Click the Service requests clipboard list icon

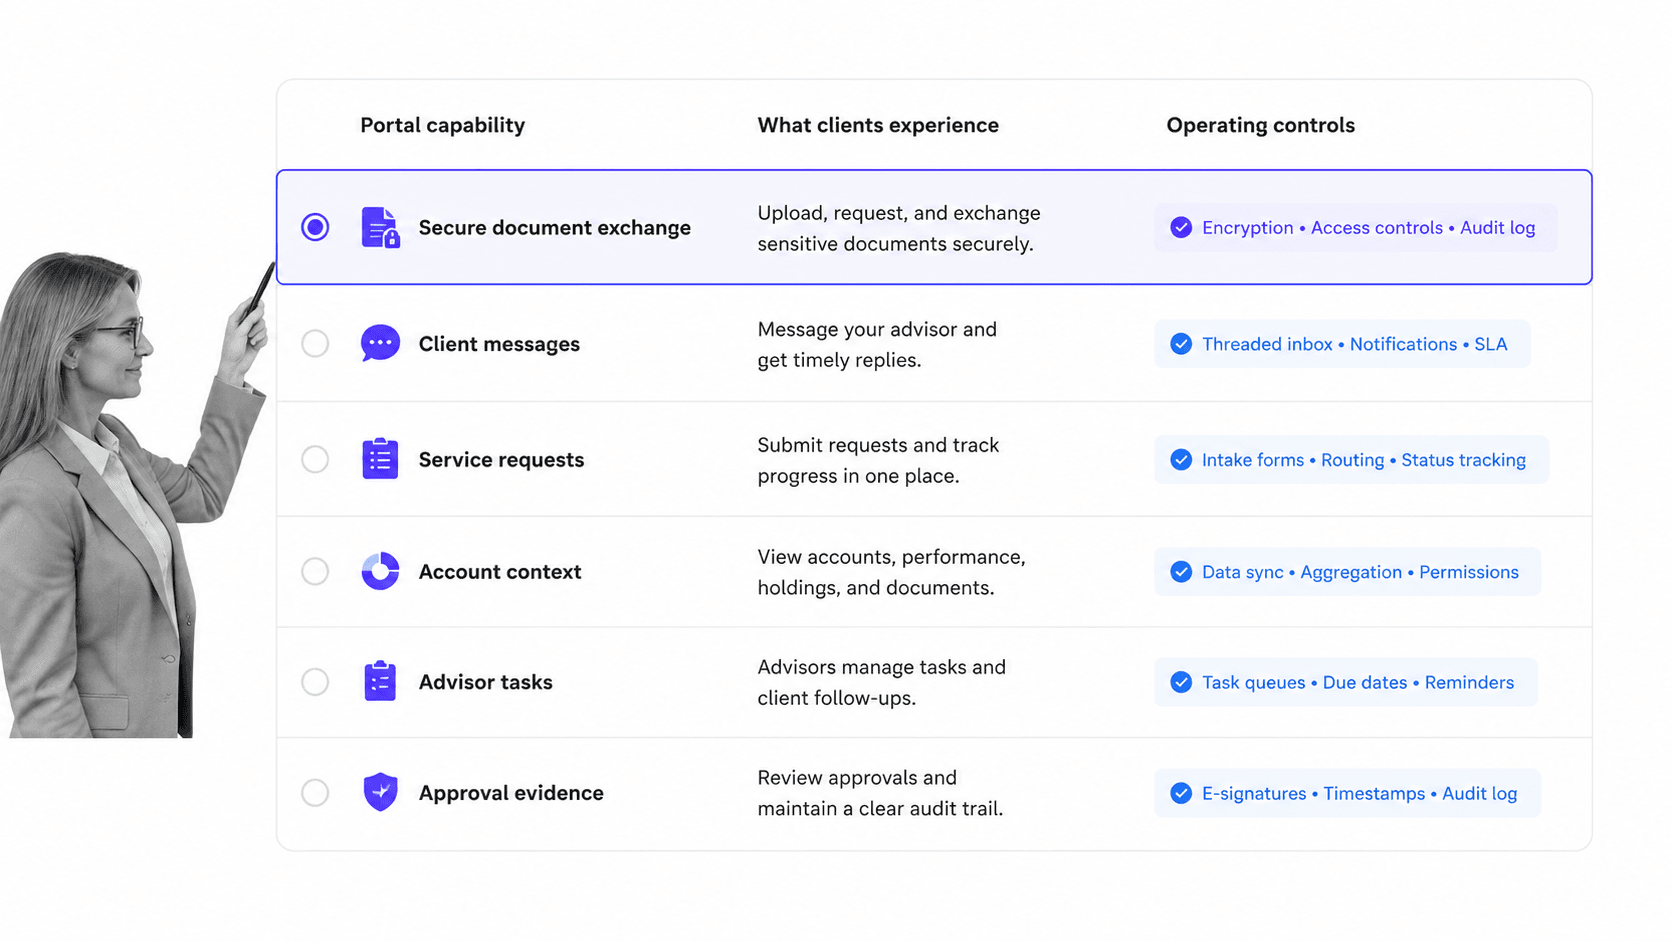[380, 459]
